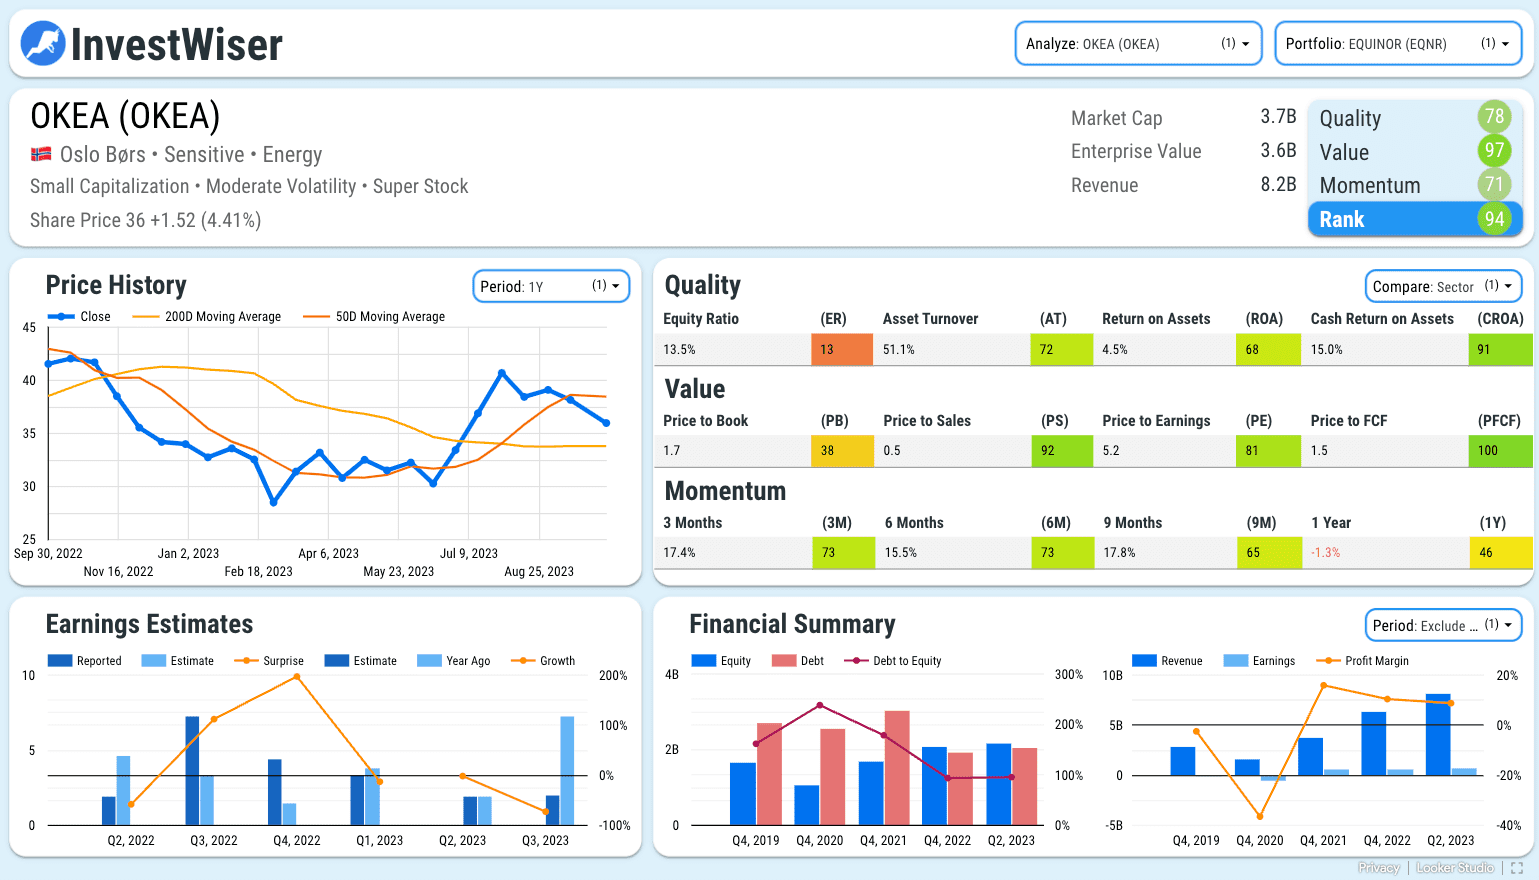Viewport: 1539px width, 880px height.
Task: Click the fullscreen icon in footer
Action: pyautogui.click(x=1517, y=868)
